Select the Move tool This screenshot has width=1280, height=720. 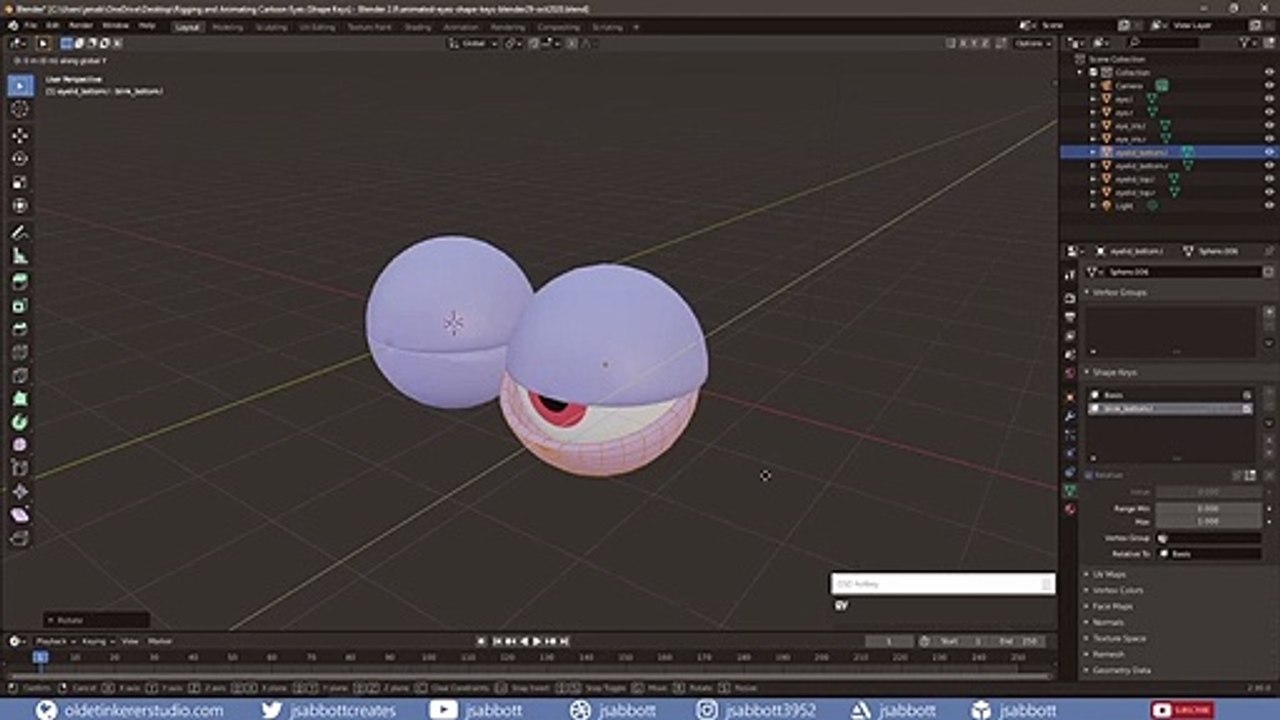20,135
